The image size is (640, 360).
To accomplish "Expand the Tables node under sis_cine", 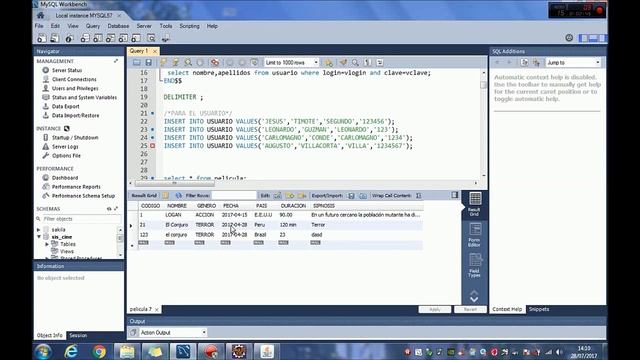I will pos(47,244).
